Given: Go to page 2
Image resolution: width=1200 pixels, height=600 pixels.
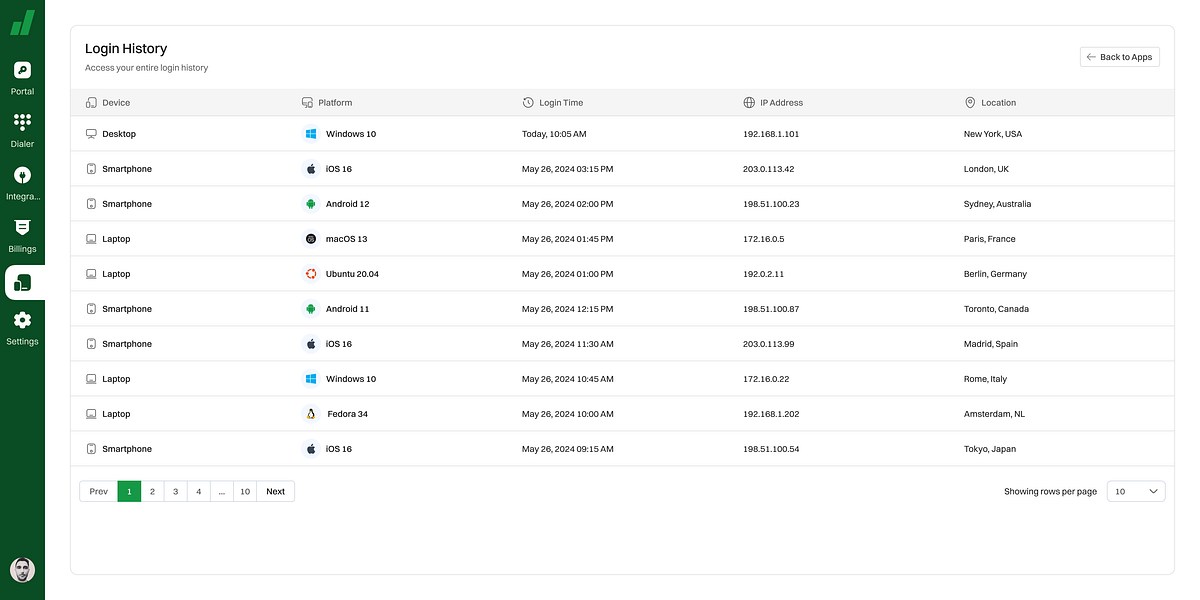Looking at the screenshot, I should click(x=152, y=491).
